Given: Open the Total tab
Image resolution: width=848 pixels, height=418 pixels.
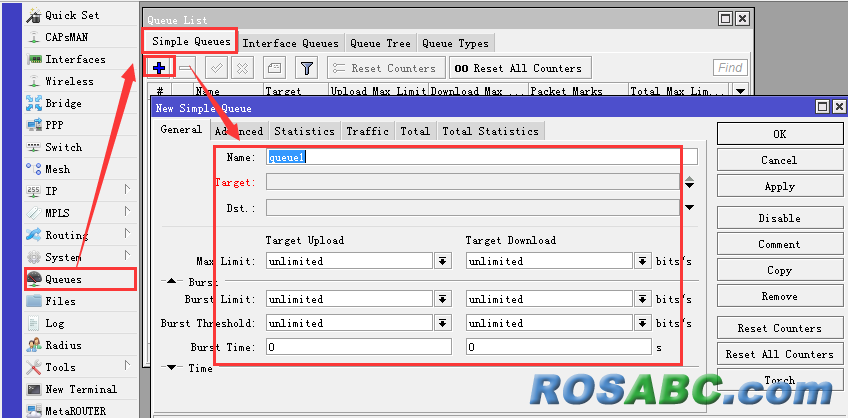Looking at the screenshot, I should point(415,131).
